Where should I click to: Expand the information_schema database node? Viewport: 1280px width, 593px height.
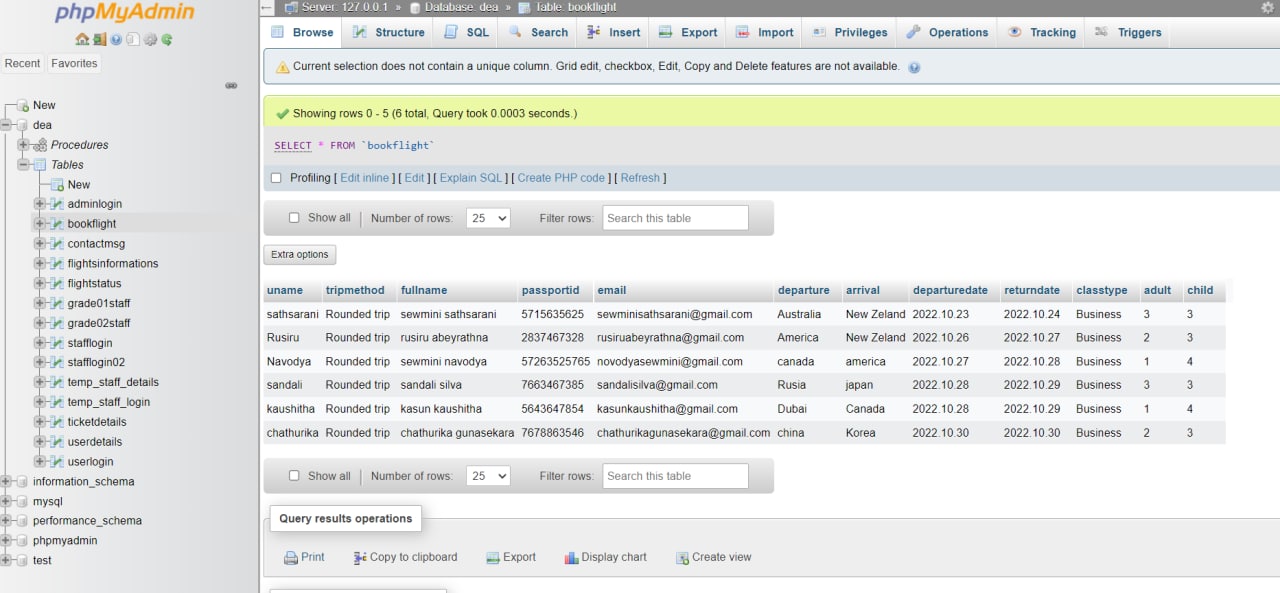tap(6, 481)
